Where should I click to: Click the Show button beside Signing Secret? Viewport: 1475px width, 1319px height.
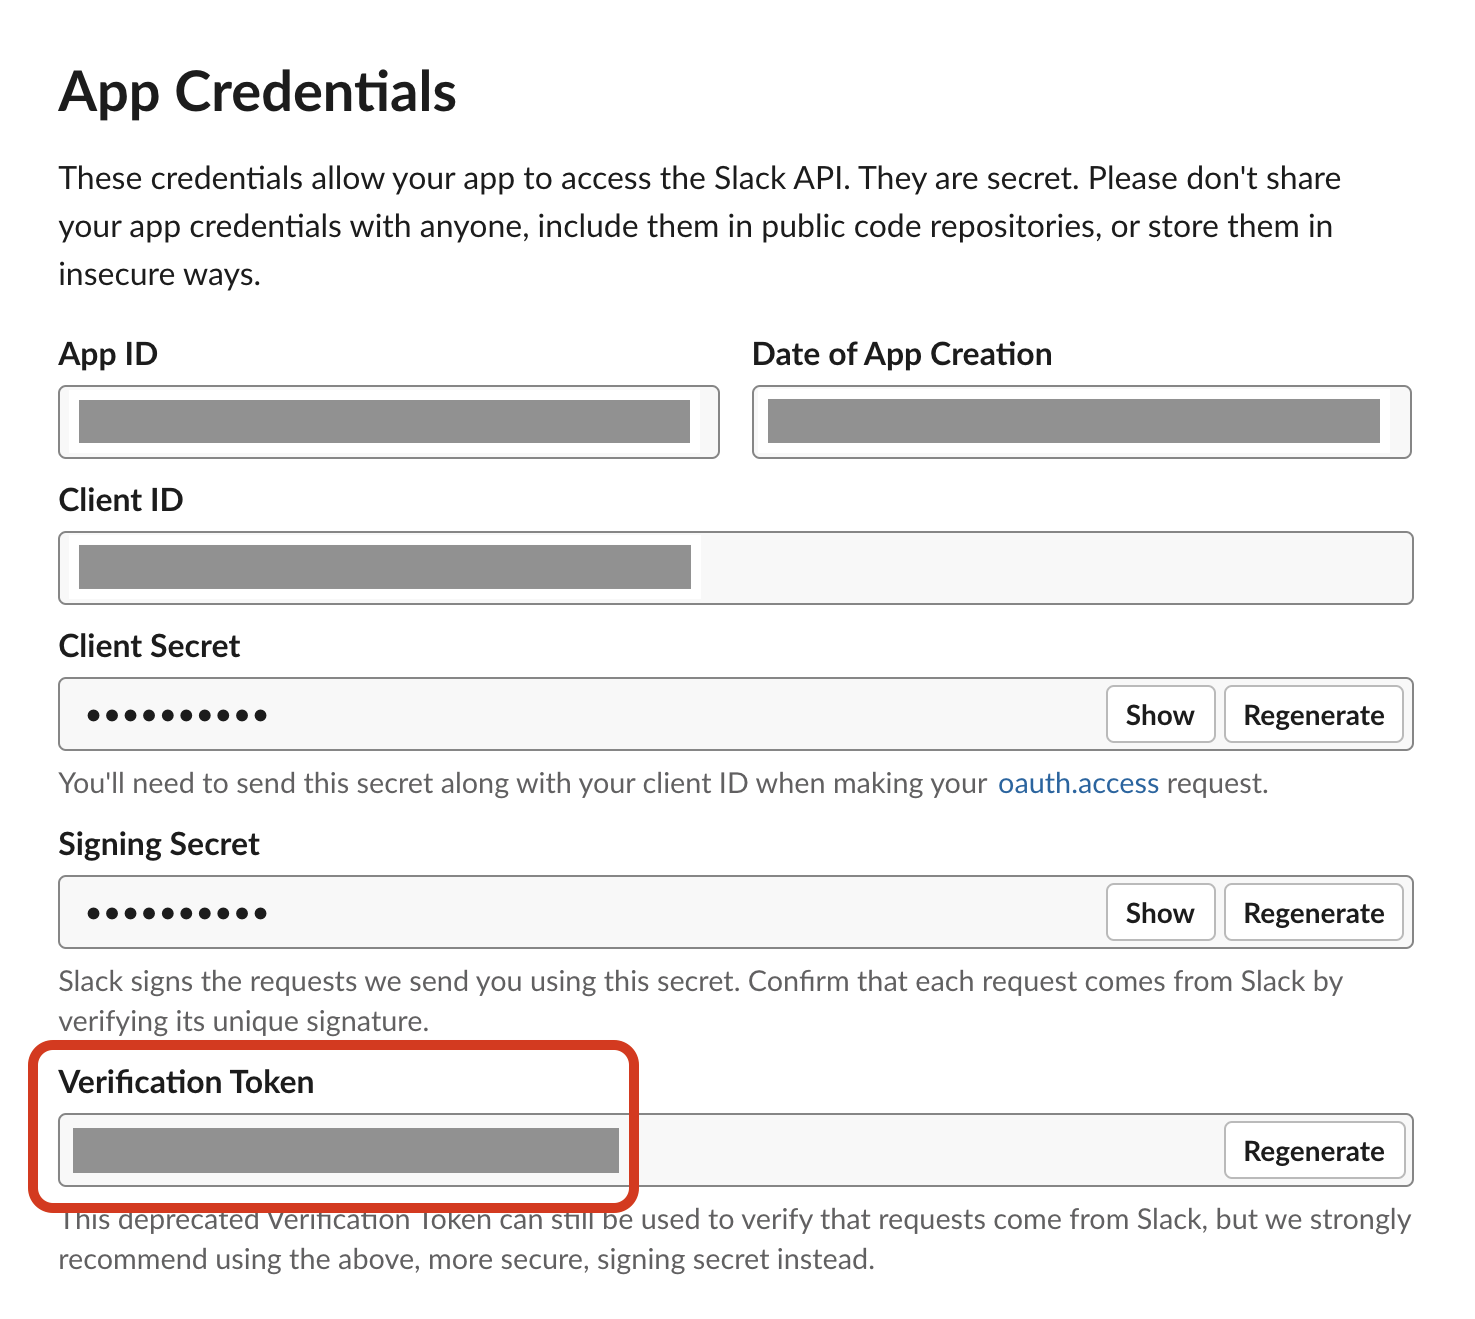point(1159,912)
